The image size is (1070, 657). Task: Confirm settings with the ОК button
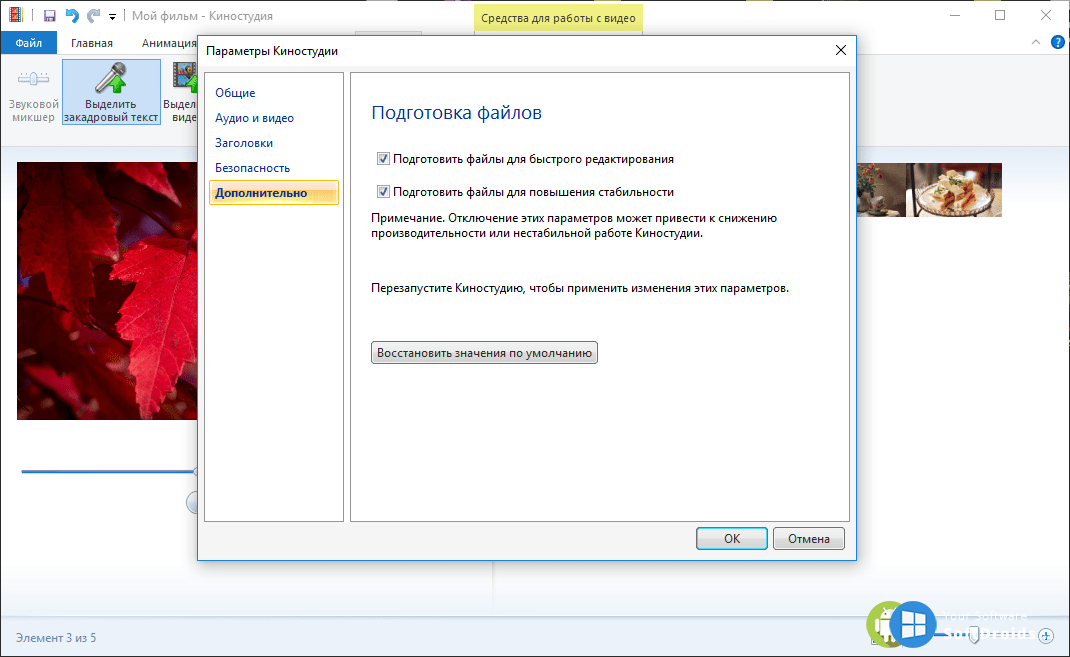732,538
